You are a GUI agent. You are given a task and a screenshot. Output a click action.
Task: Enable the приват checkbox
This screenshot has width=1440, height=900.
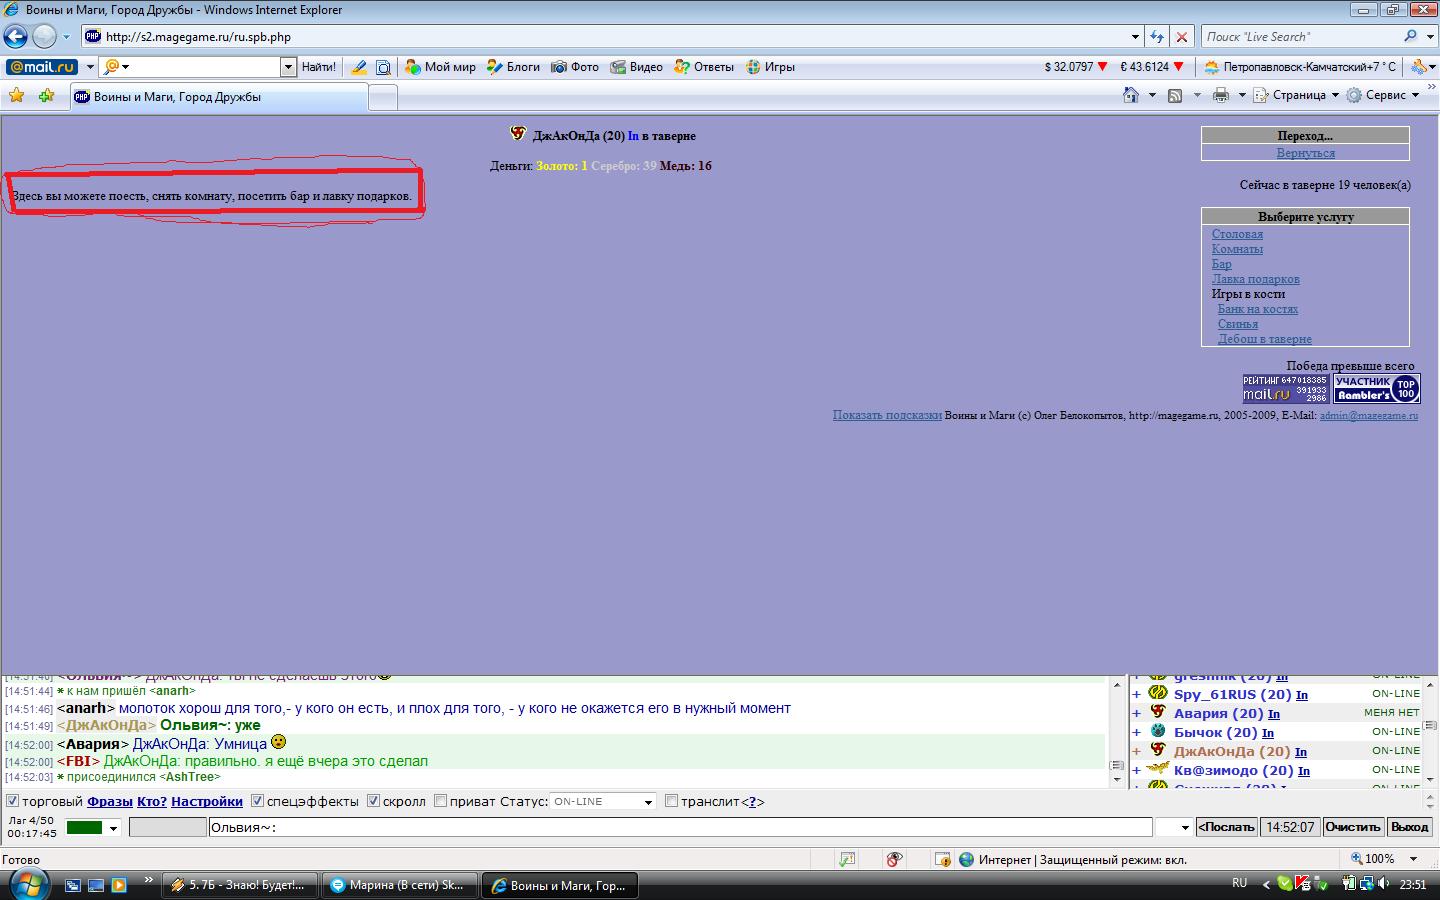point(441,801)
